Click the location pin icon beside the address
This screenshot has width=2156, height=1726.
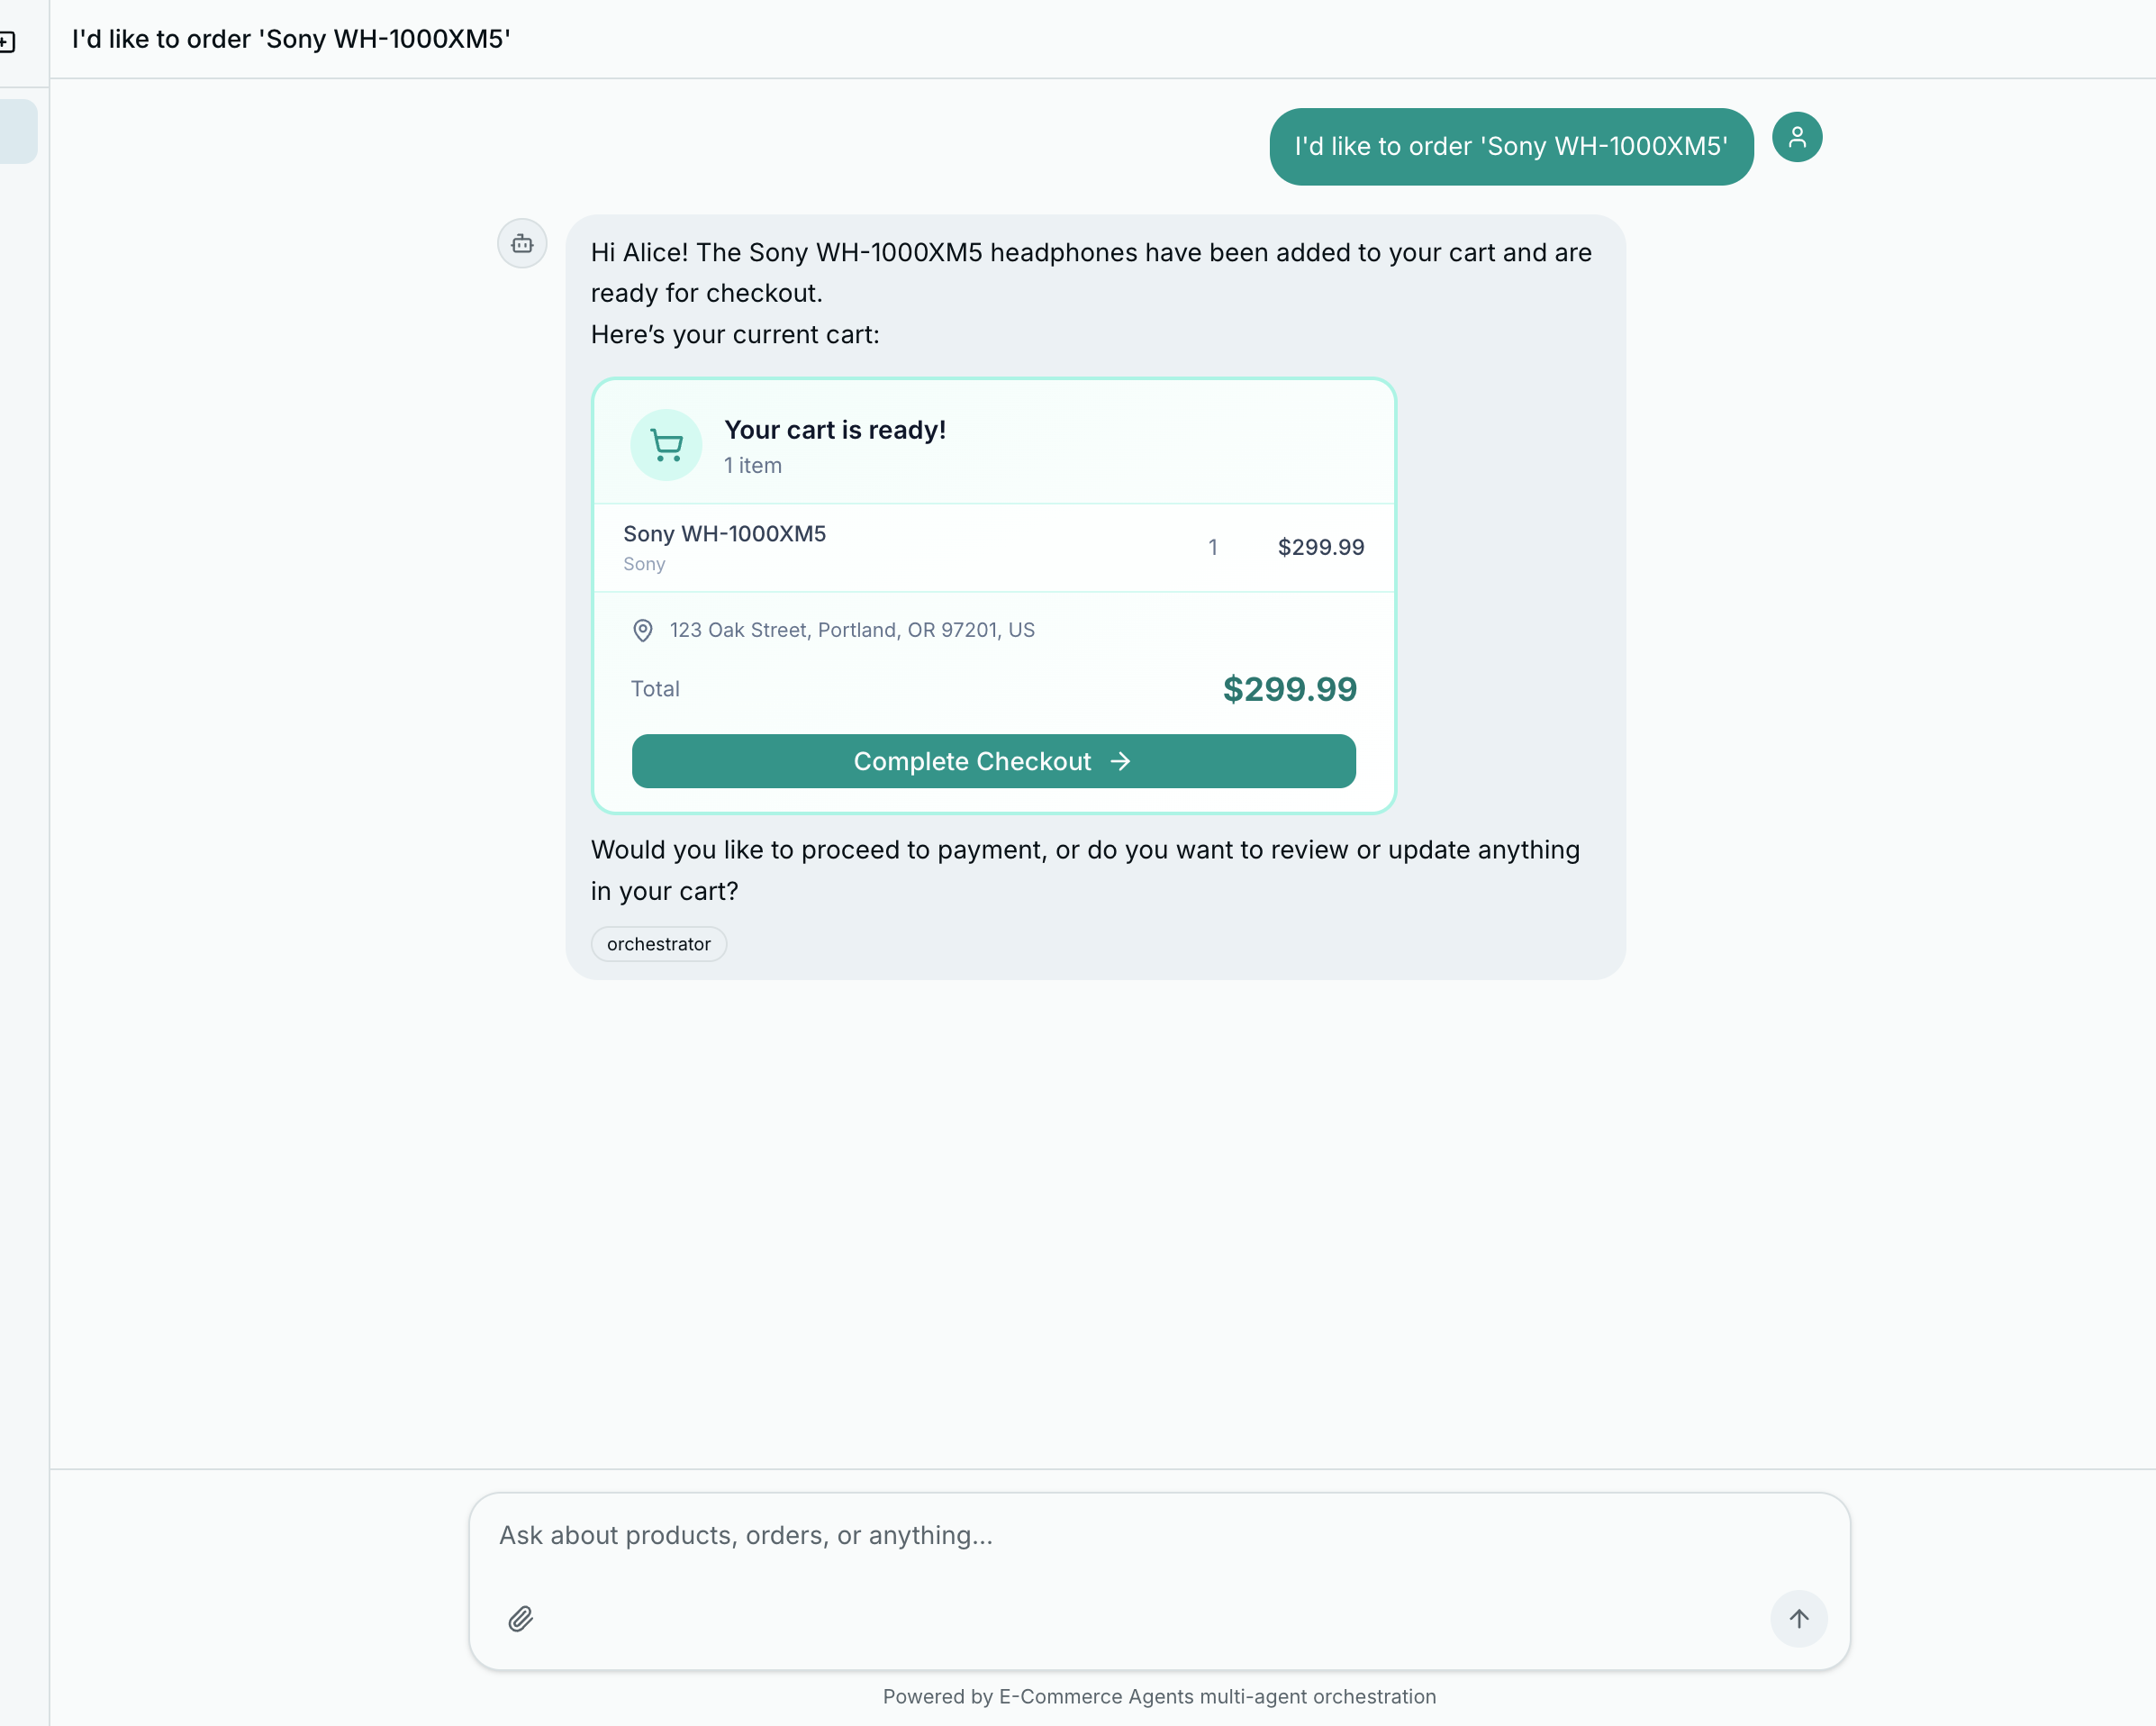click(642, 630)
